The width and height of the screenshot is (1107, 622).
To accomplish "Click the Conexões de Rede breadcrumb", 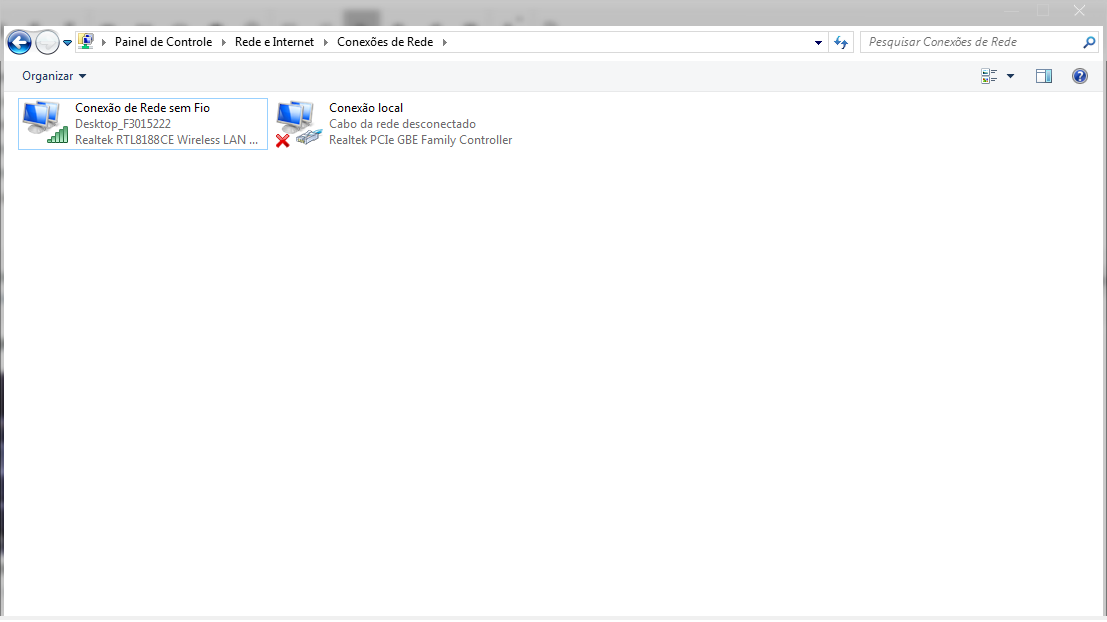I will tap(385, 42).
